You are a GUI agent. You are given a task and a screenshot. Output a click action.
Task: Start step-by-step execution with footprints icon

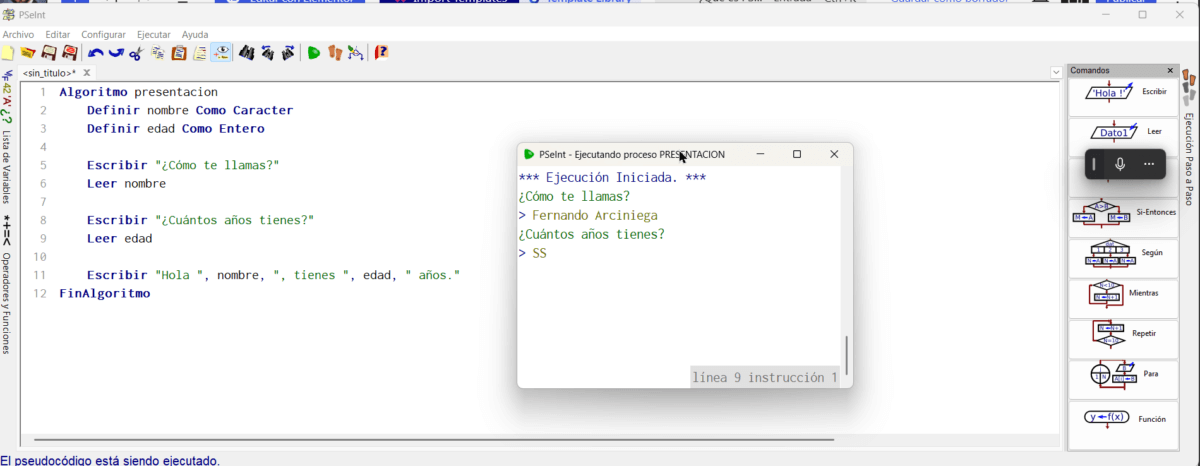pos(334,53)
